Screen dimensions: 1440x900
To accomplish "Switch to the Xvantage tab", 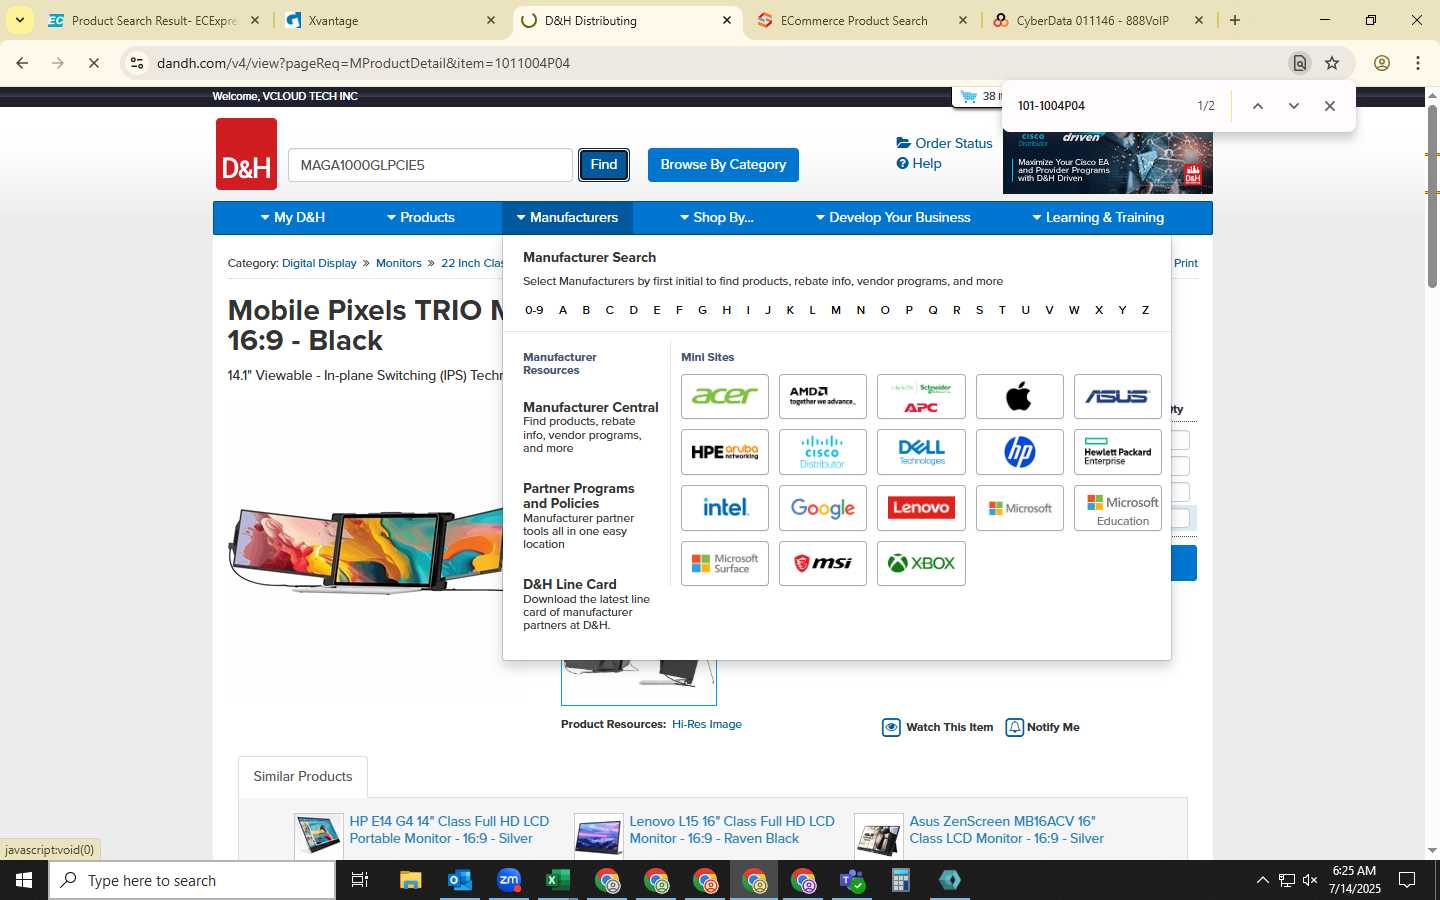I will [390, 20].
